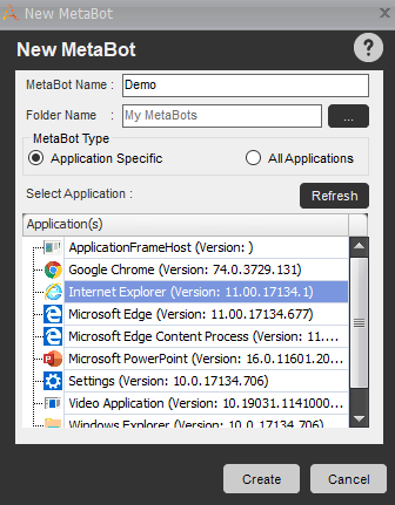Click the ApplicationFrameHost app icon
This screenshot has height=505, width=395.
tap(53, 247)
